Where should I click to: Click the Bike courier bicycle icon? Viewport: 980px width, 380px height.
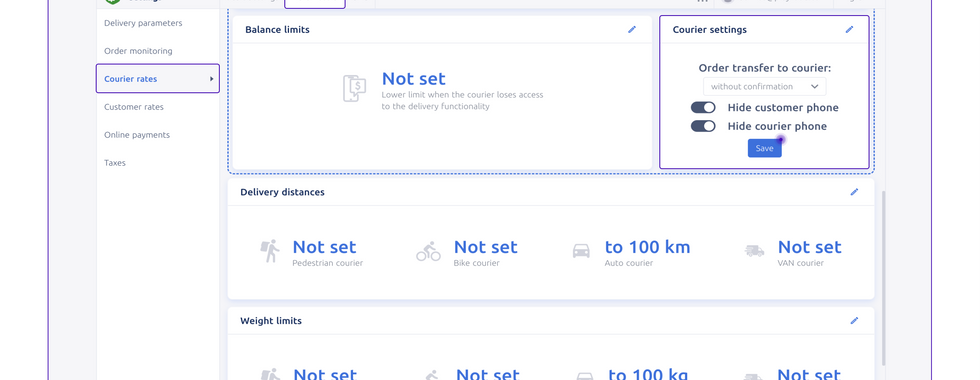(428, 252)
